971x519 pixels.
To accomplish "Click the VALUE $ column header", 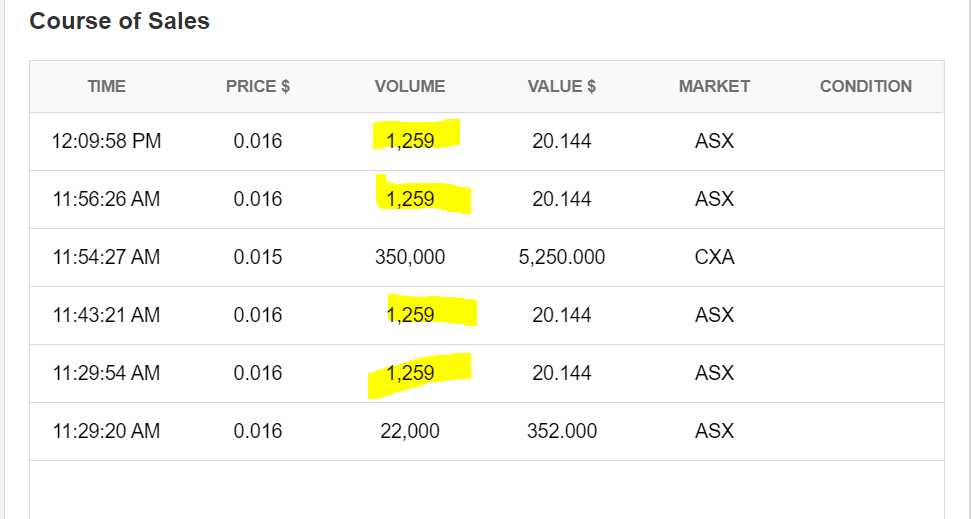I will point(562,86).
